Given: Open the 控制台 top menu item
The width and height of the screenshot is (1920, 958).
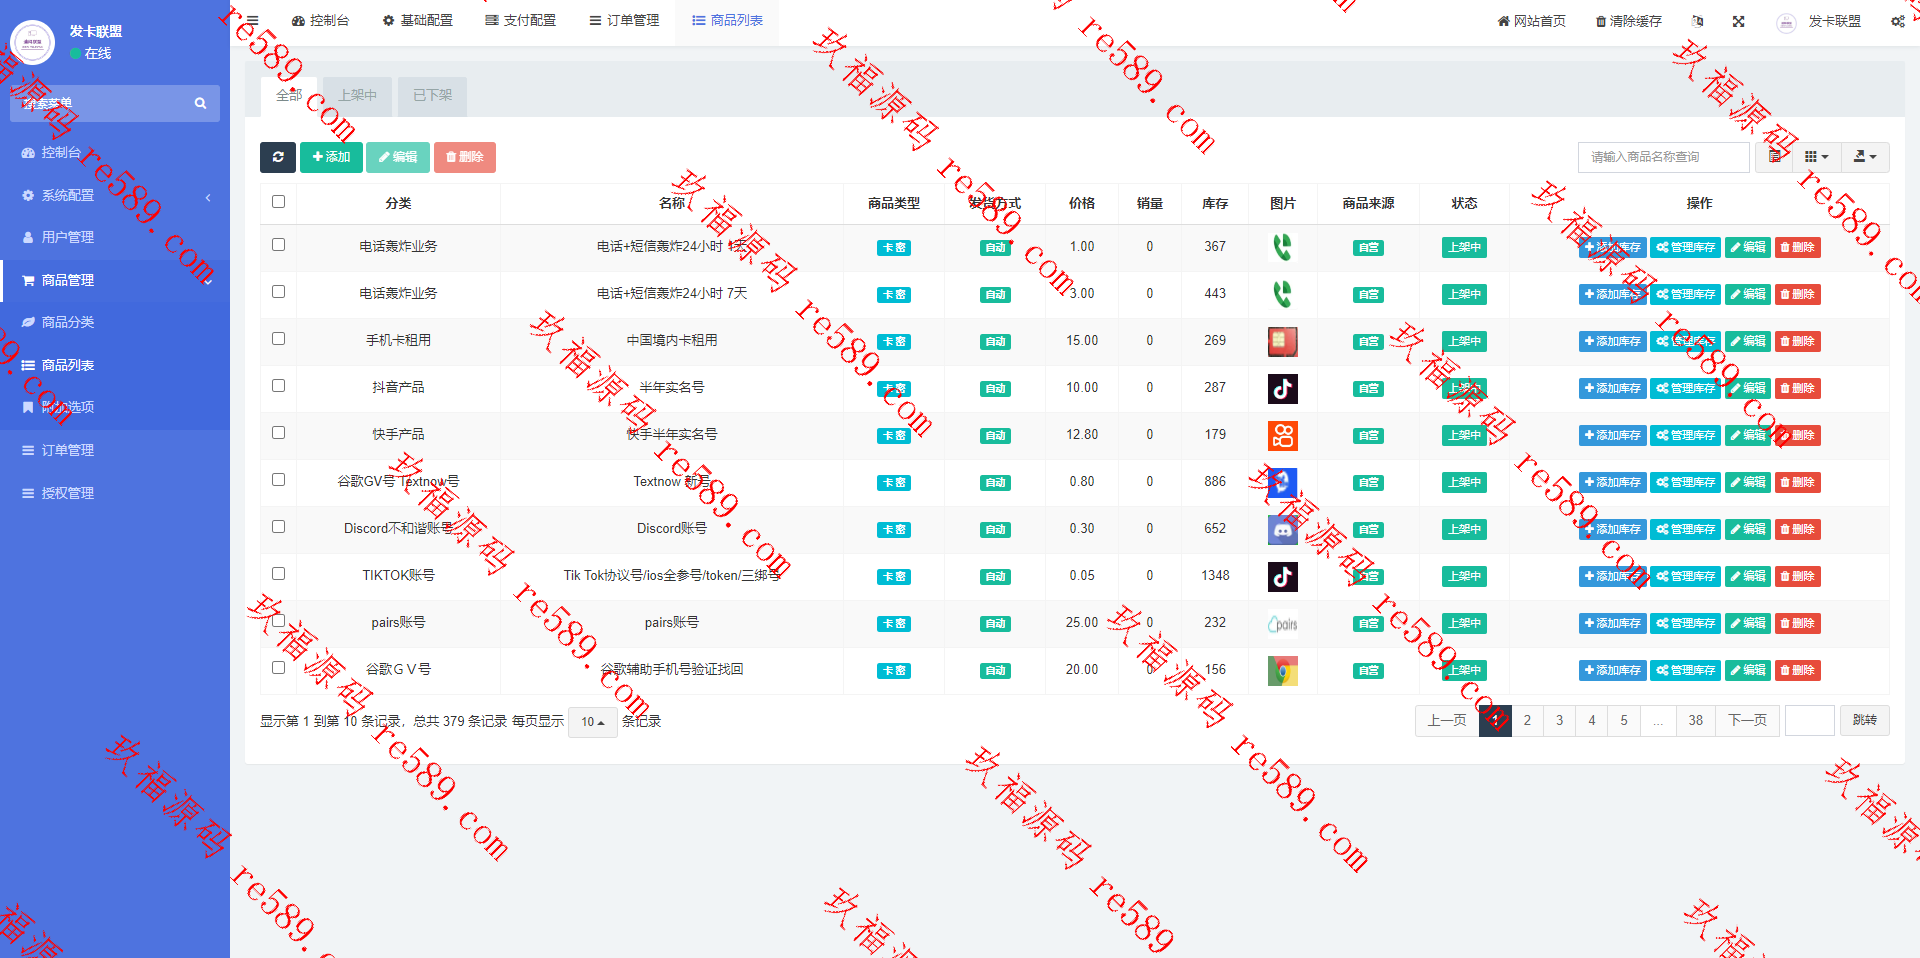Looking at the screenshot, I should (x=320, y=21).
